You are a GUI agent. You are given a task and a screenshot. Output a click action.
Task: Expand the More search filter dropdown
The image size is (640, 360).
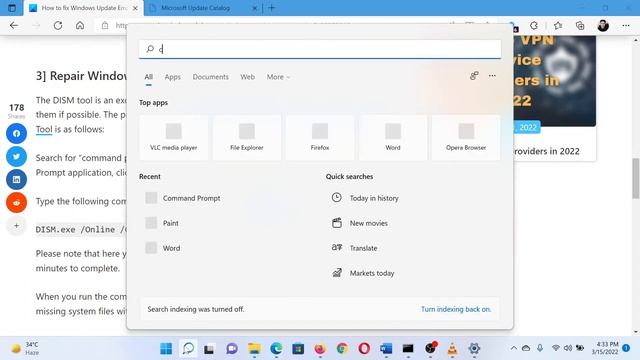(x=278, y=77)
